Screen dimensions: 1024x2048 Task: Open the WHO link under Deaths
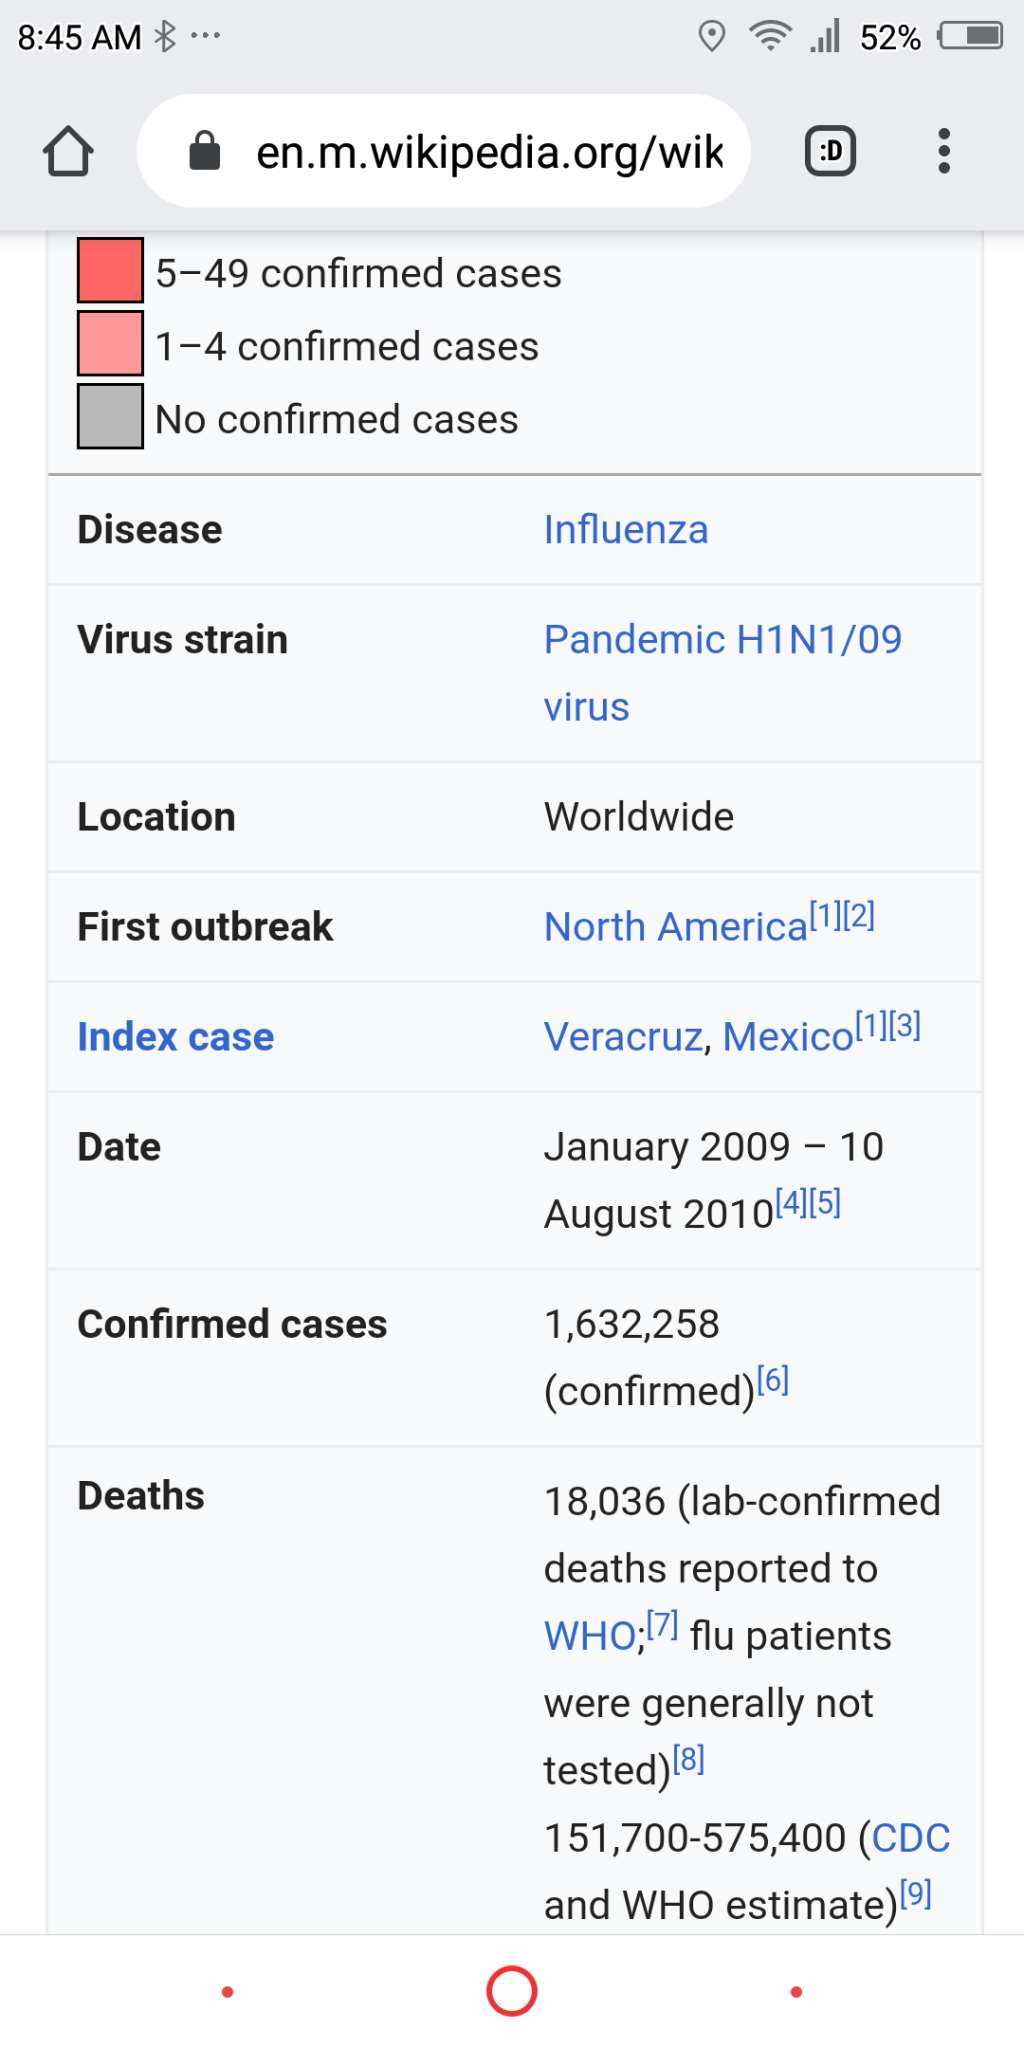pos(590,1637)
